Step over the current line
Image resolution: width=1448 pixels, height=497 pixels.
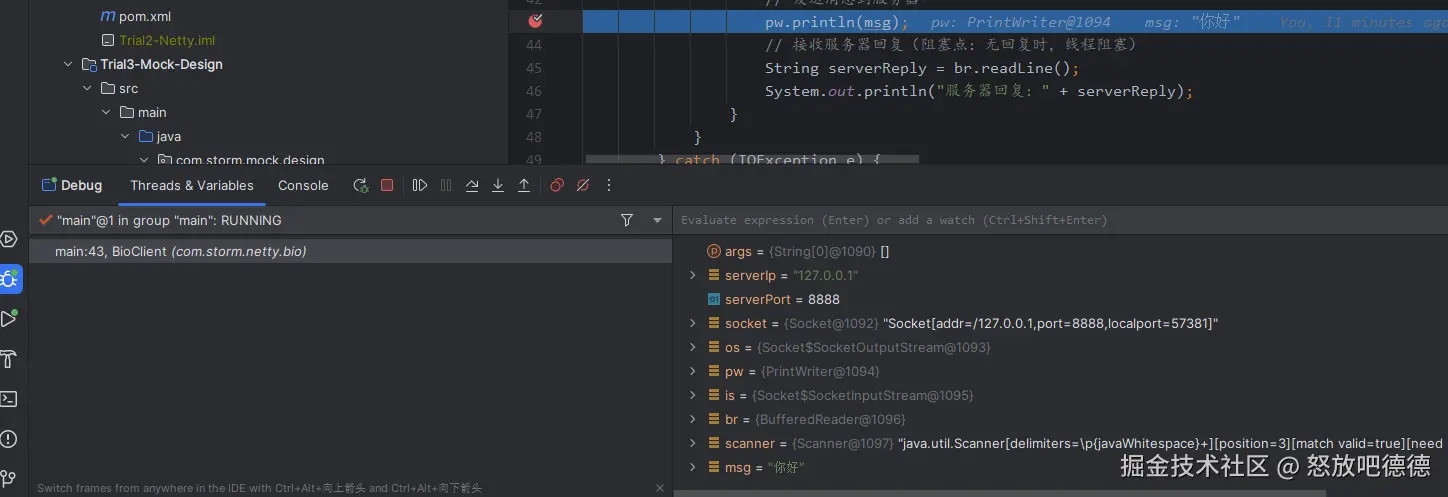(x=472, y=185)
